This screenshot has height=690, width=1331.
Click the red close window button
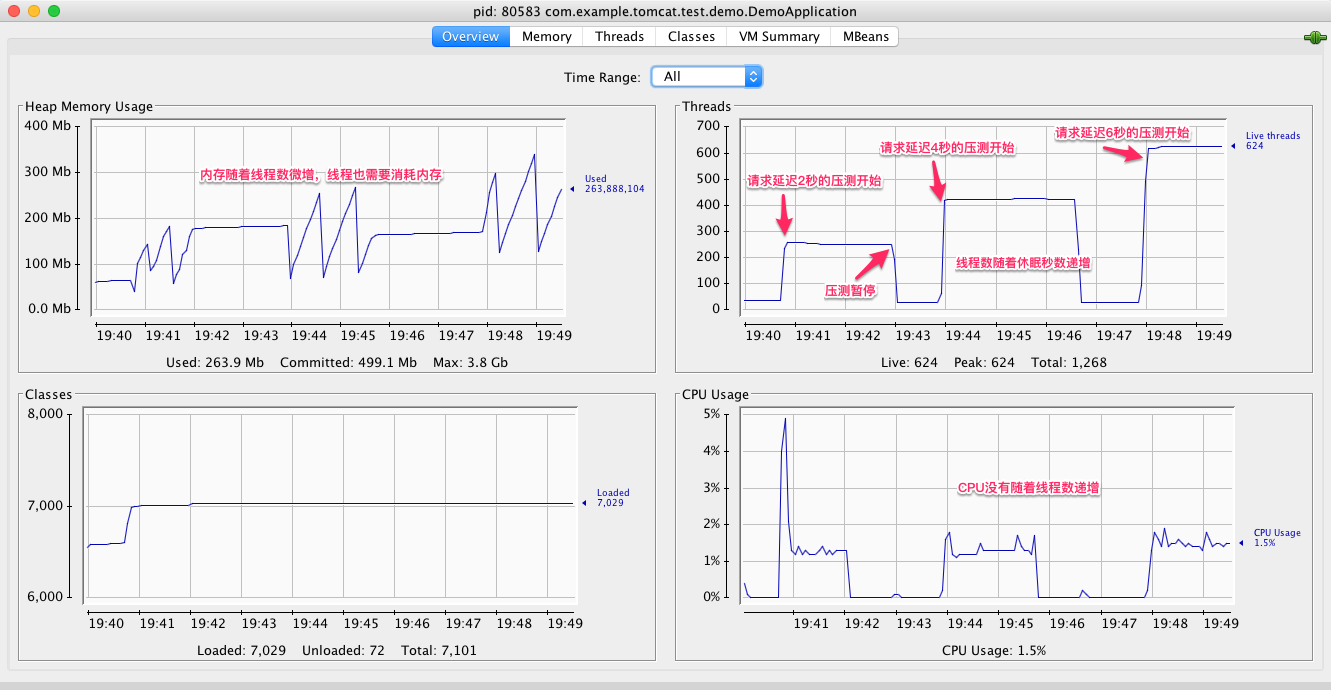pyautogui.click(x=13, y=11)
